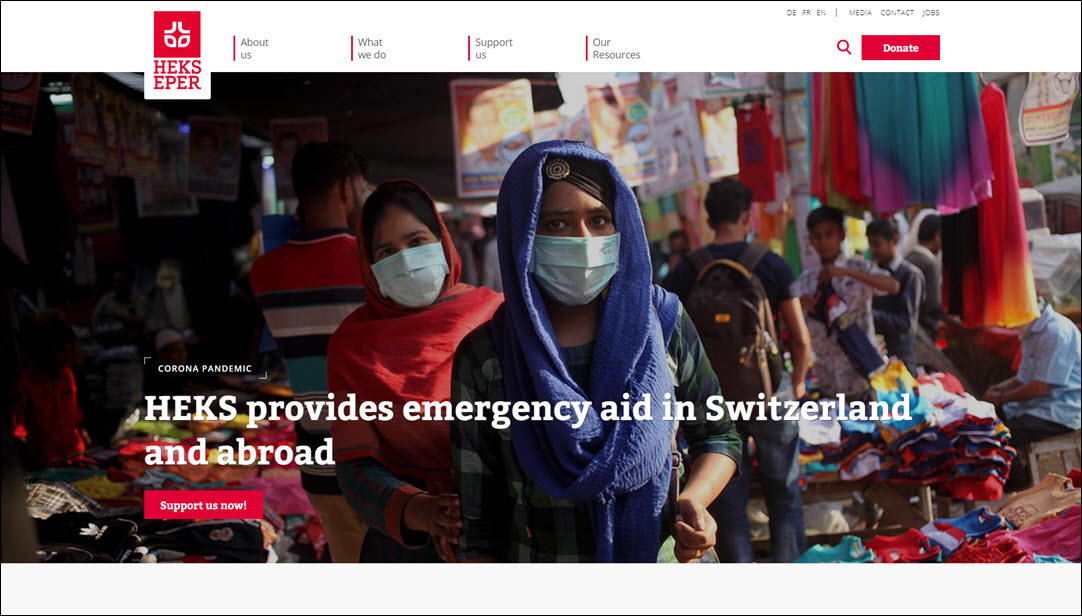This screenshot has width=1082, height=616.
Task: Expand the Support us menu
Action: coord(493,48)
